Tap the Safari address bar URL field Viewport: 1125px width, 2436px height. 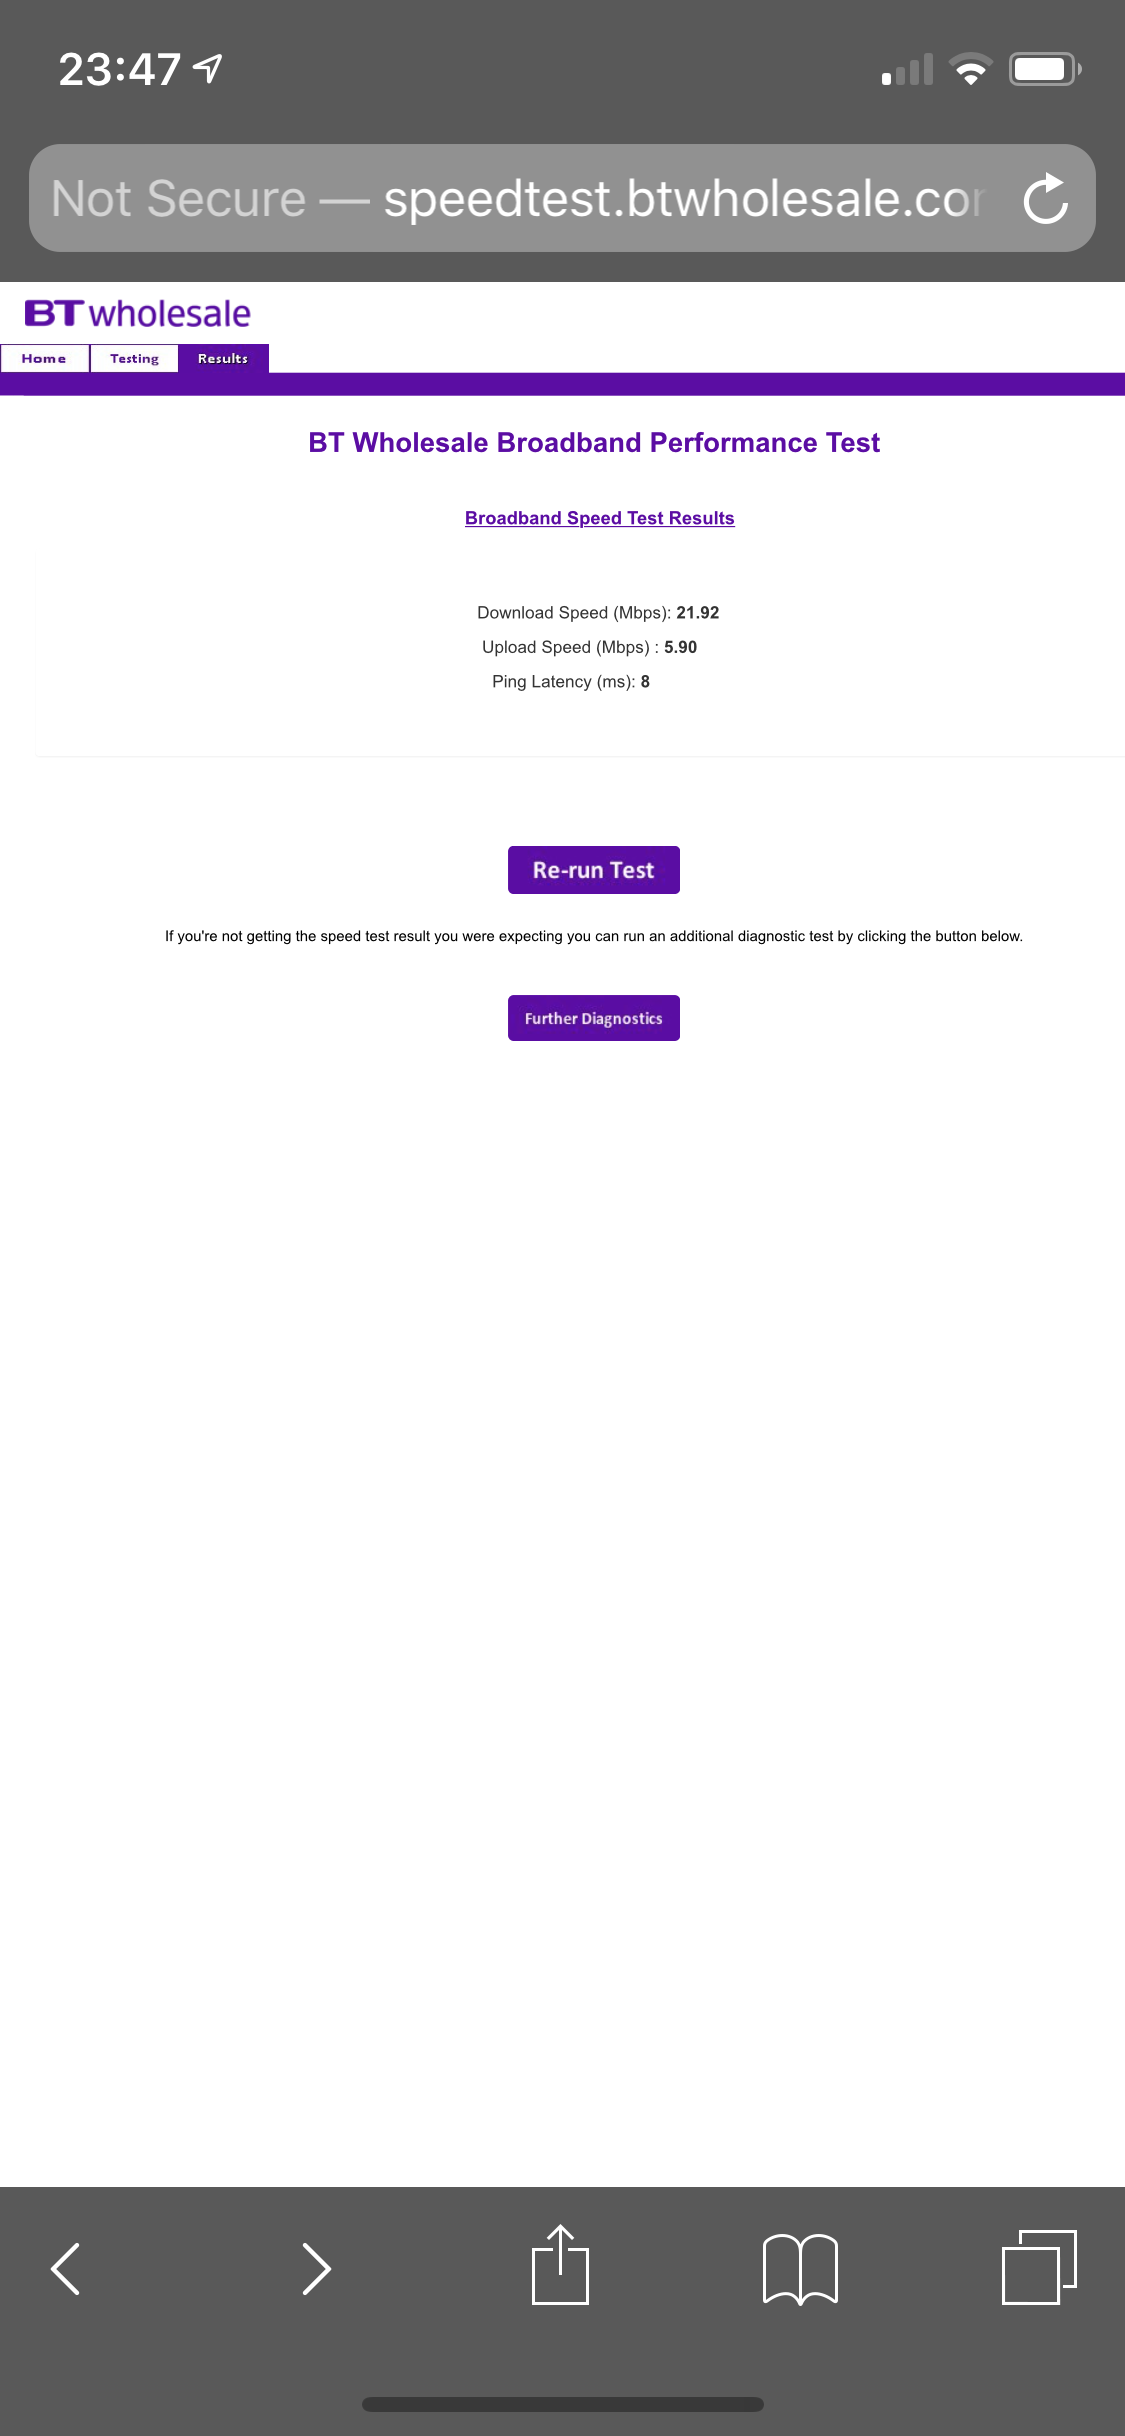point(520,198)
